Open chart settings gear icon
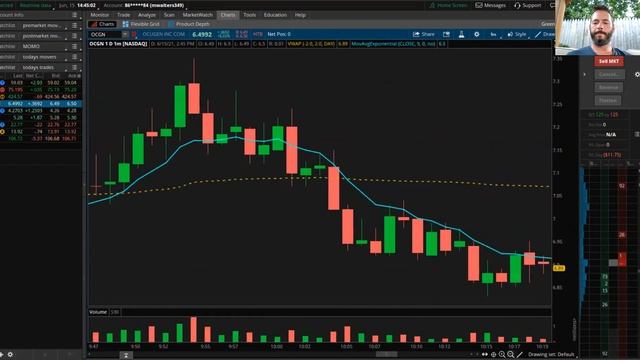The width and height of the screenshot is (640, 360). [477, 34]
